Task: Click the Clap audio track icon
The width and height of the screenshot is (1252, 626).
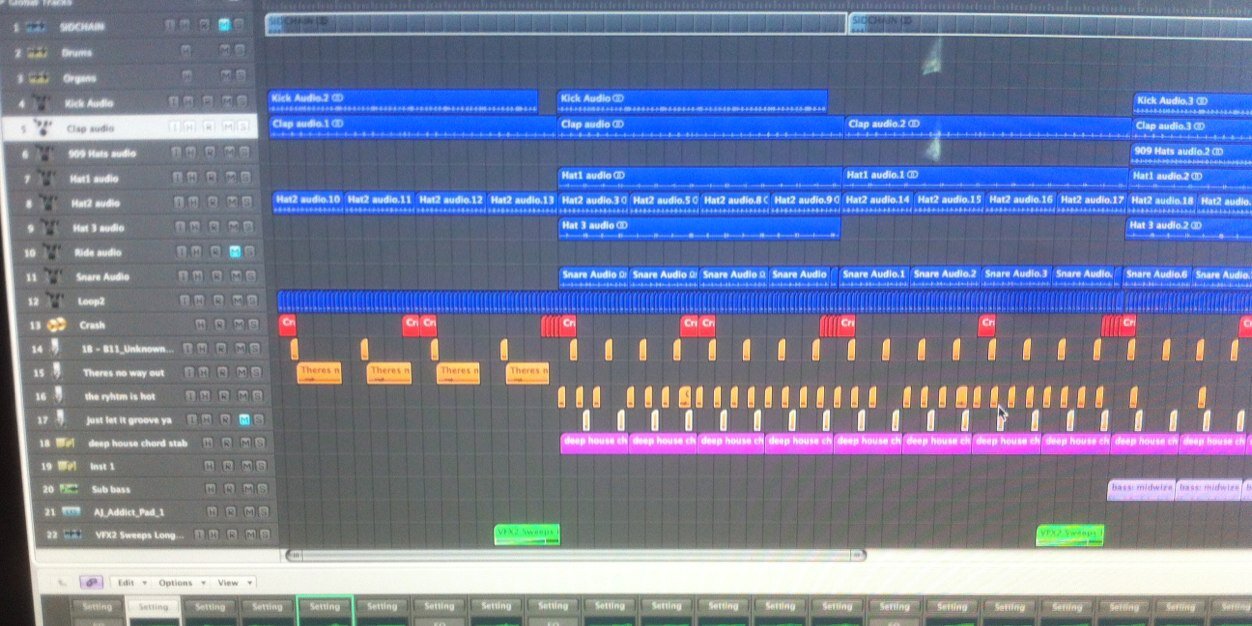Action: [44, 127]
